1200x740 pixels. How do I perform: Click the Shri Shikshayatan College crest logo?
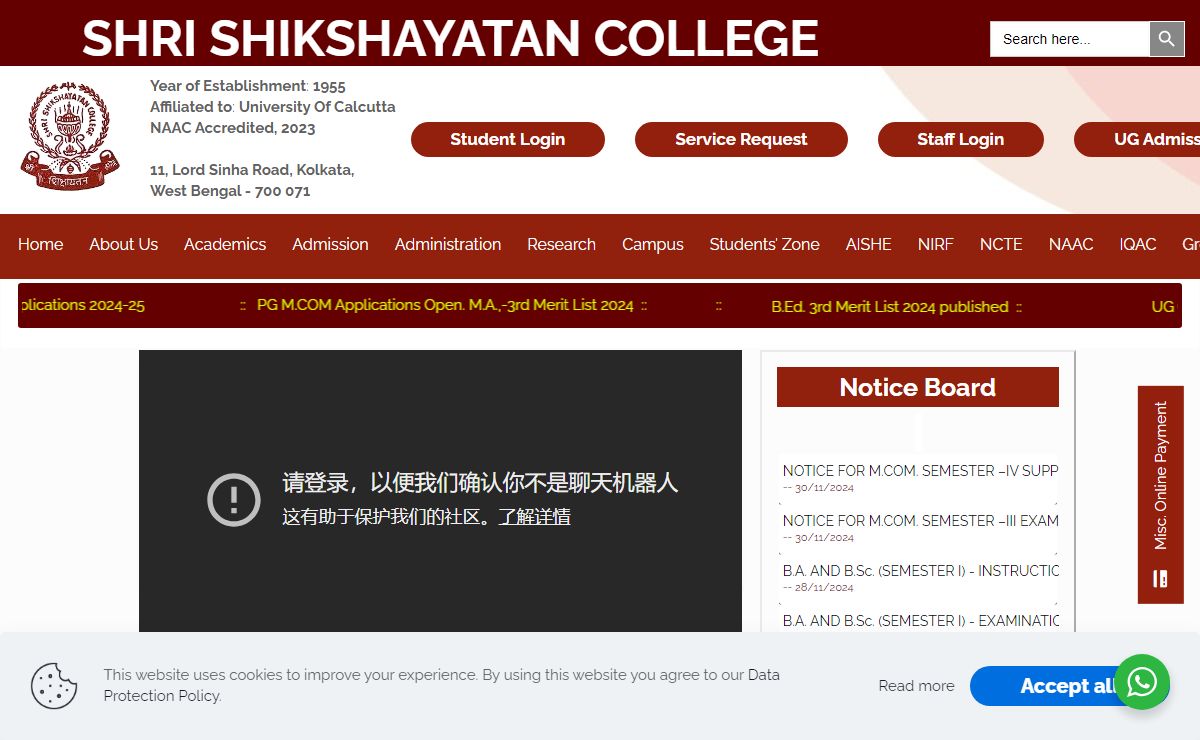(70, 136)
